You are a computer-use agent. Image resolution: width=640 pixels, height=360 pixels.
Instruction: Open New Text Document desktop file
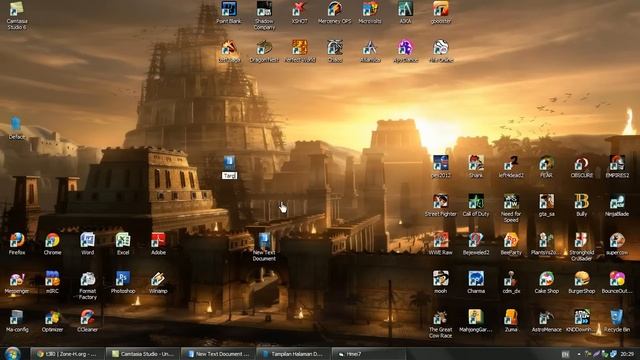pos(264,247)
